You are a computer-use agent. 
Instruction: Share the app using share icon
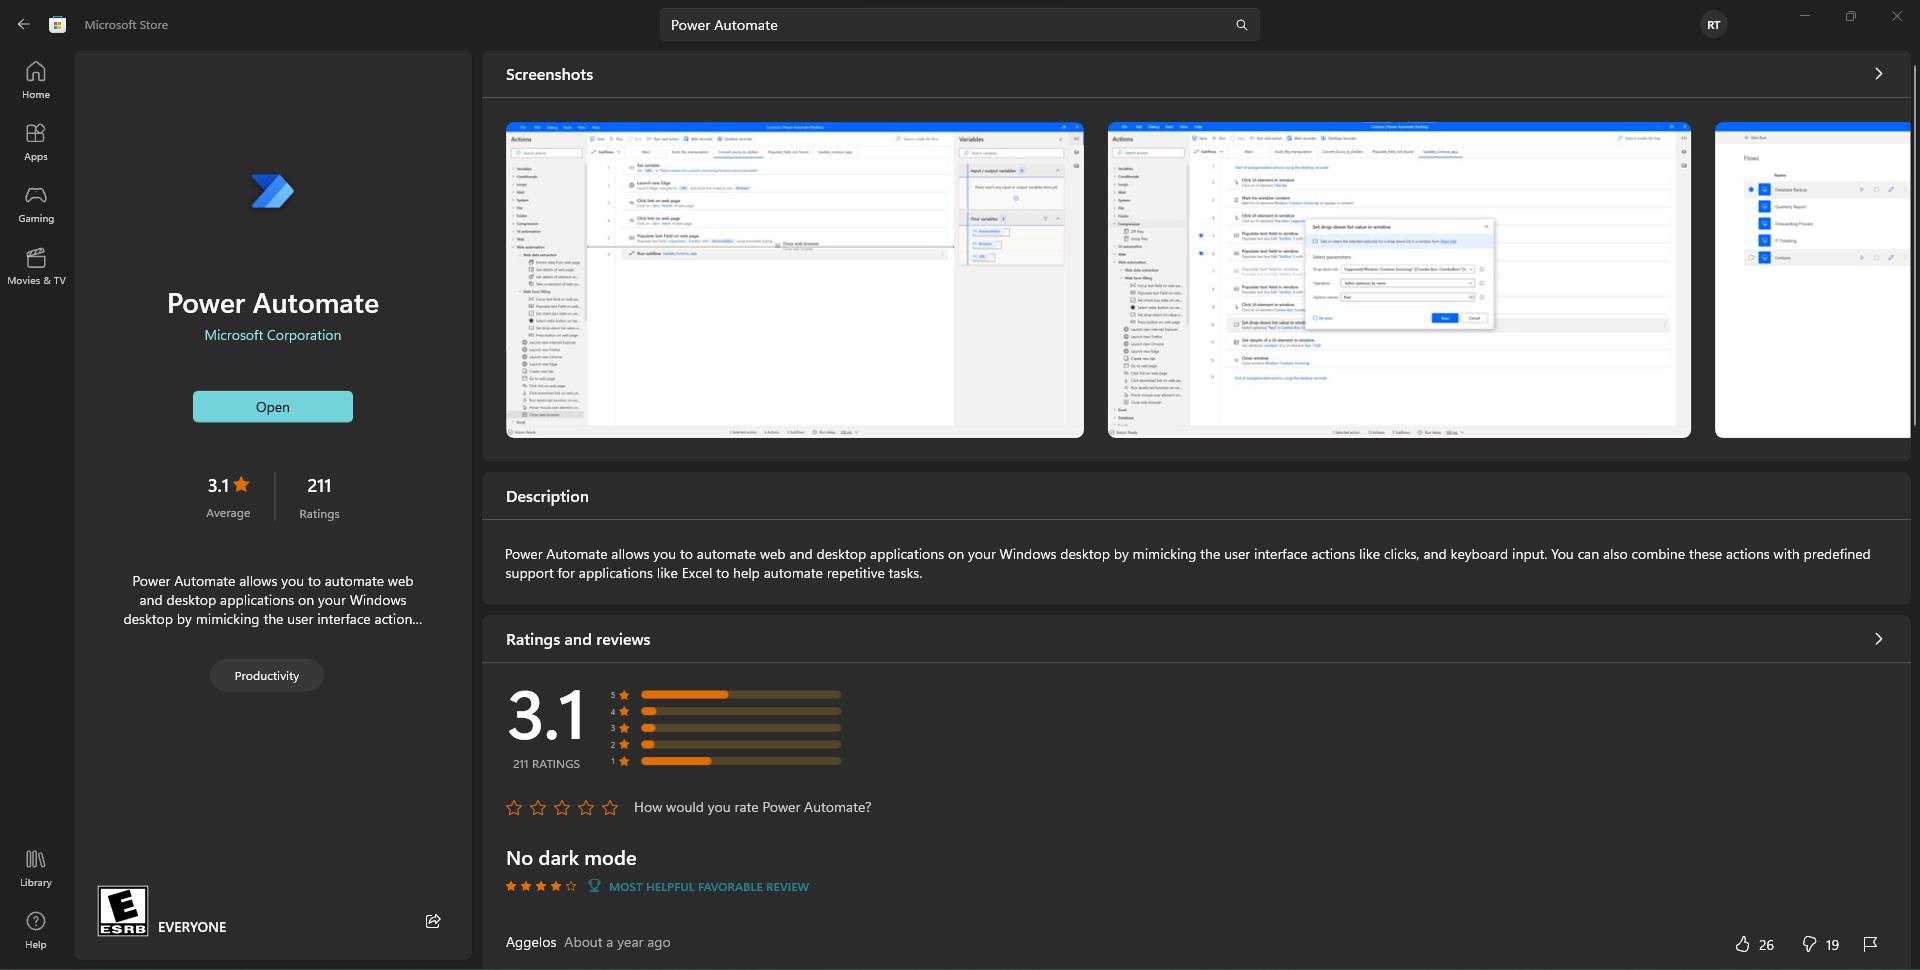(433, 921)
